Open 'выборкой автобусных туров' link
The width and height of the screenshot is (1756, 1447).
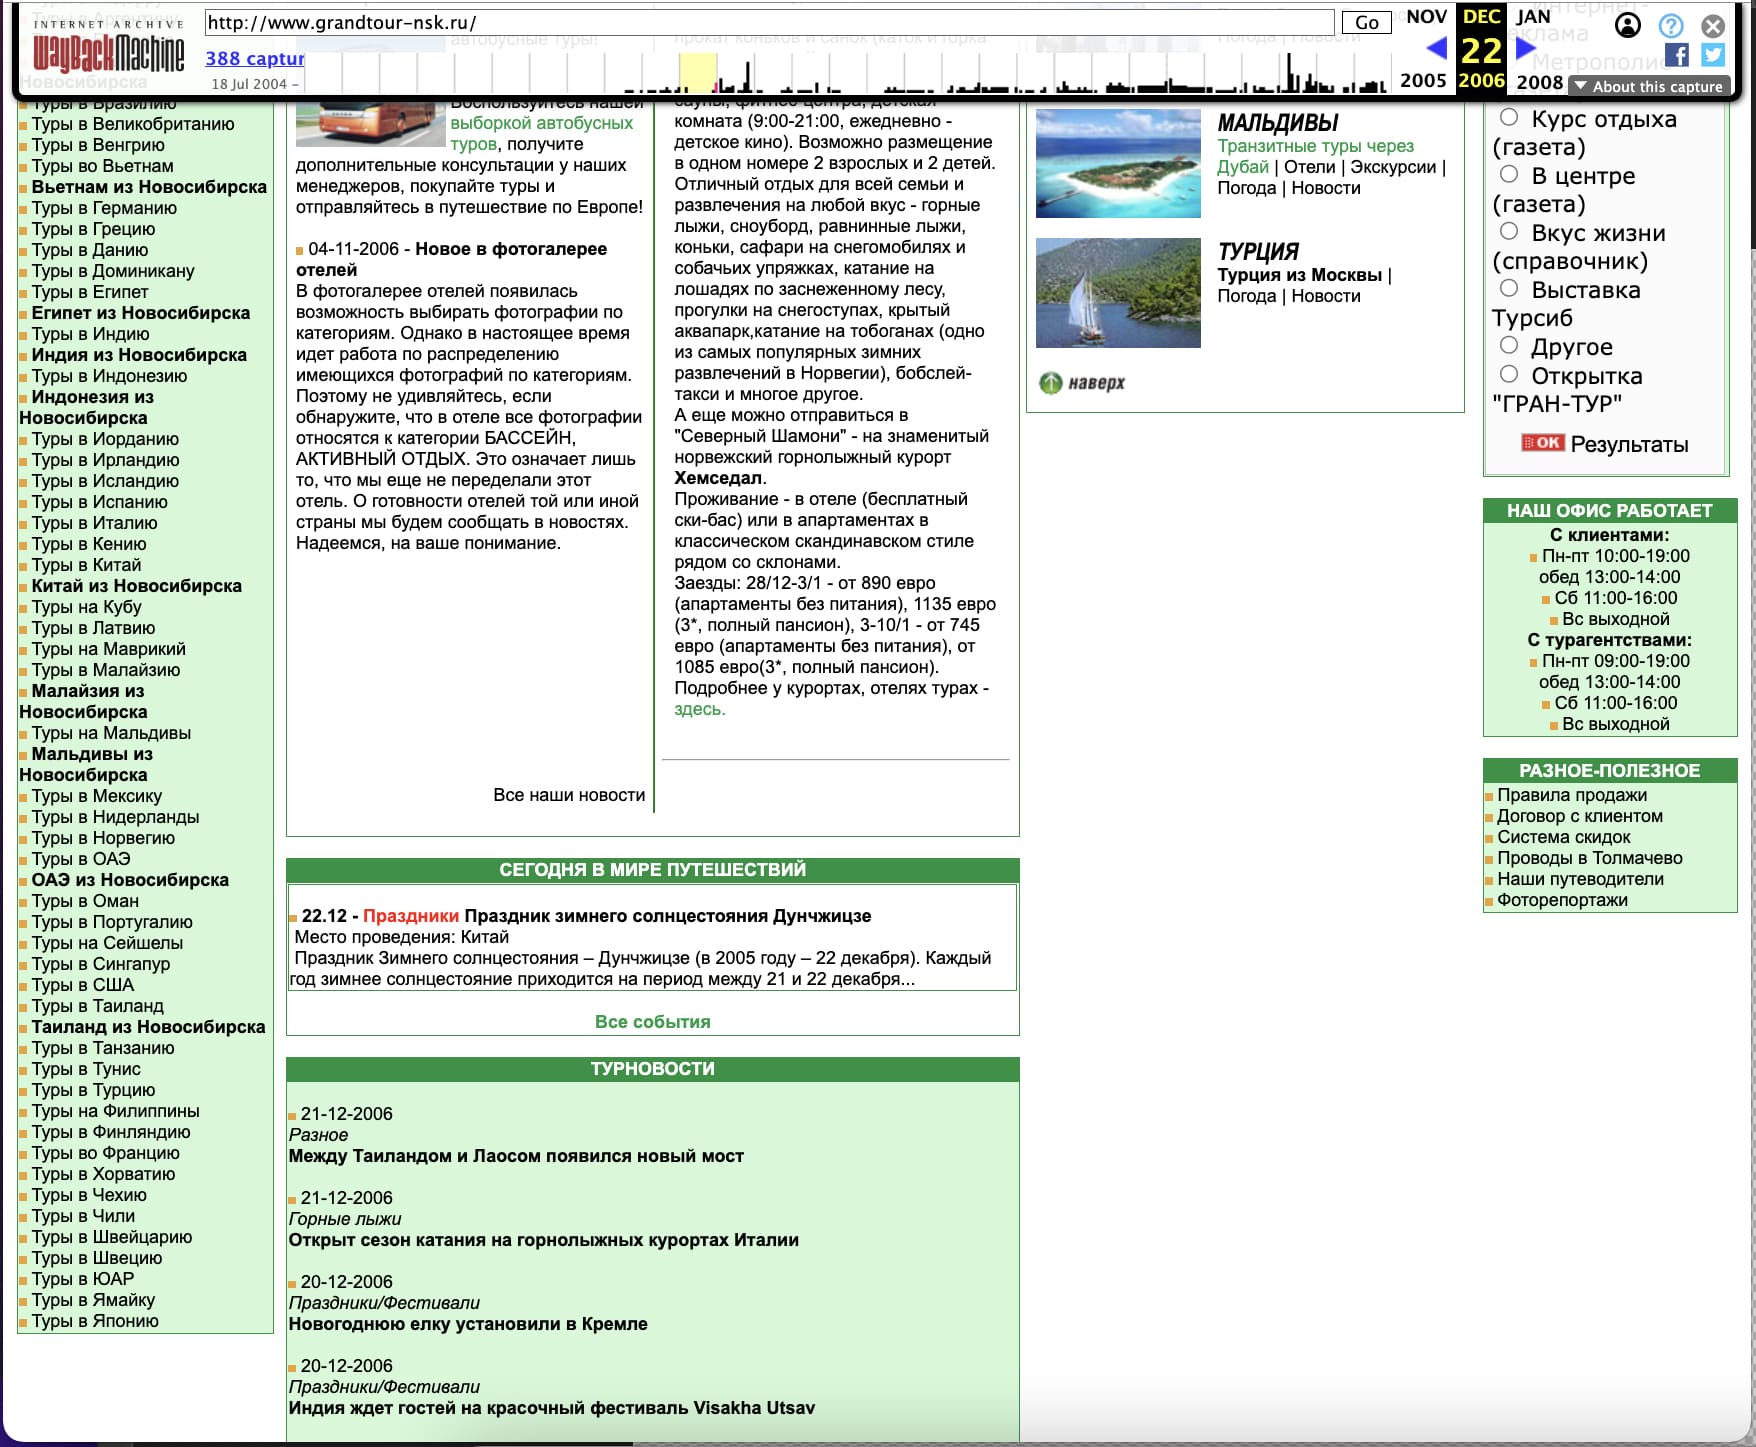click(x=541, y=133)
